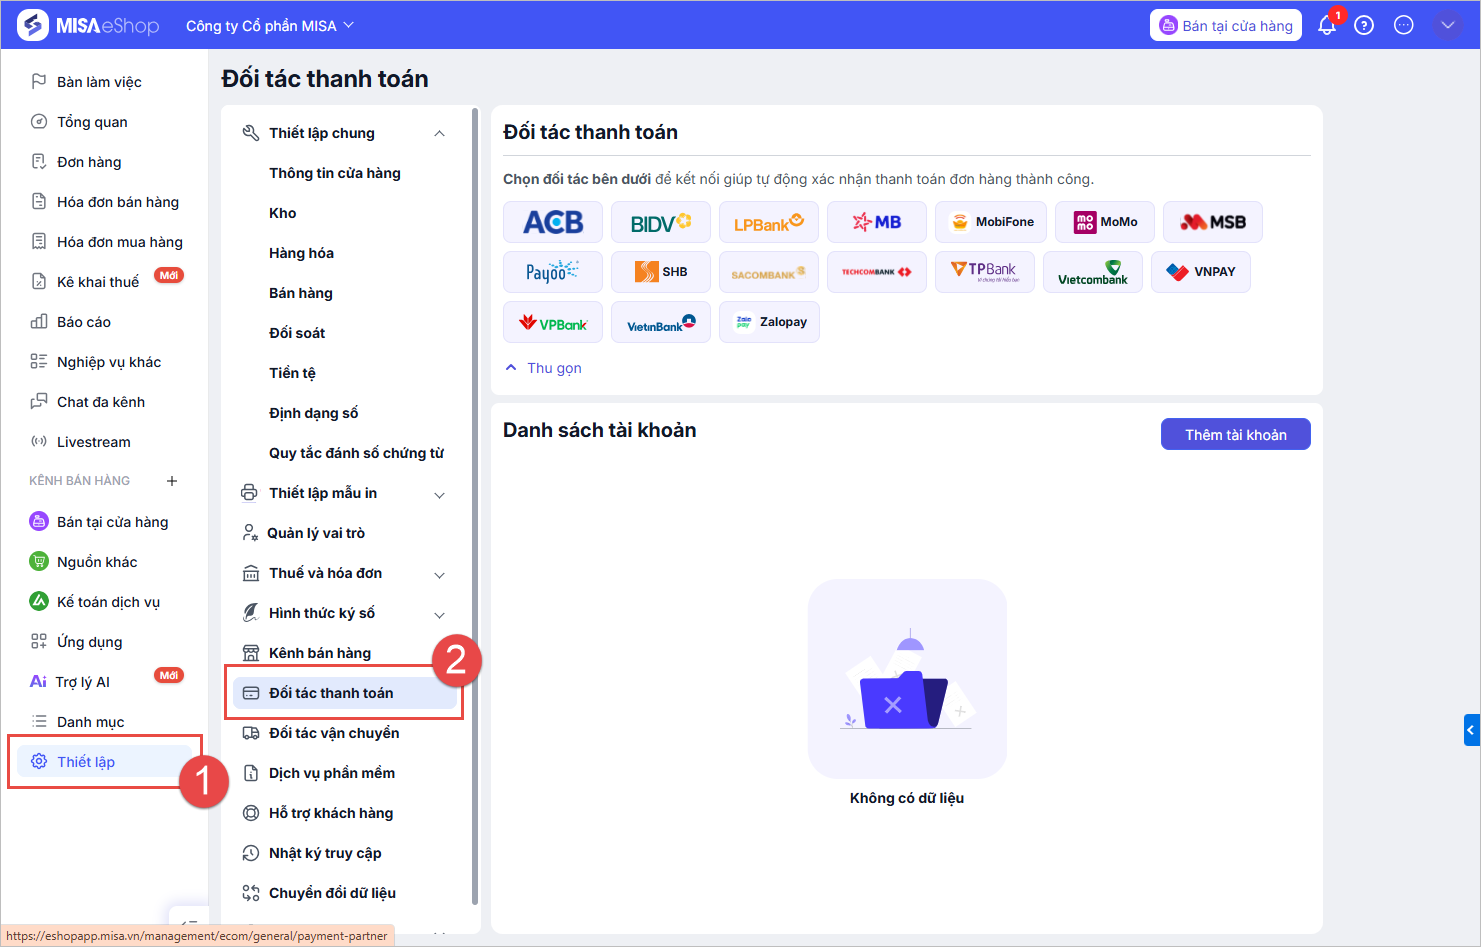Open Tổng quan overview
The image size is (1481, 947).
(x=92, y=122)
